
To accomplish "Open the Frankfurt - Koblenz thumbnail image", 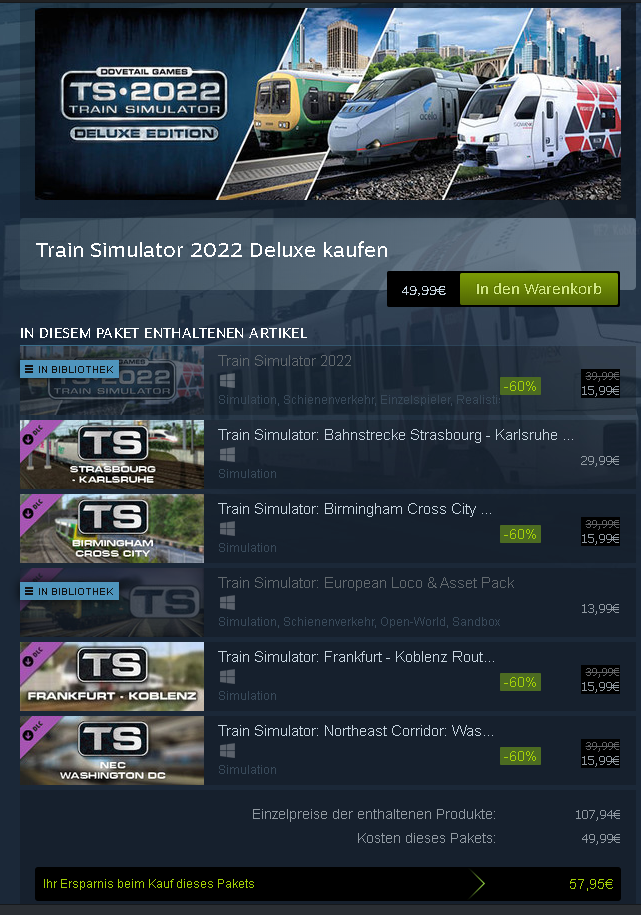I will 112,676.
